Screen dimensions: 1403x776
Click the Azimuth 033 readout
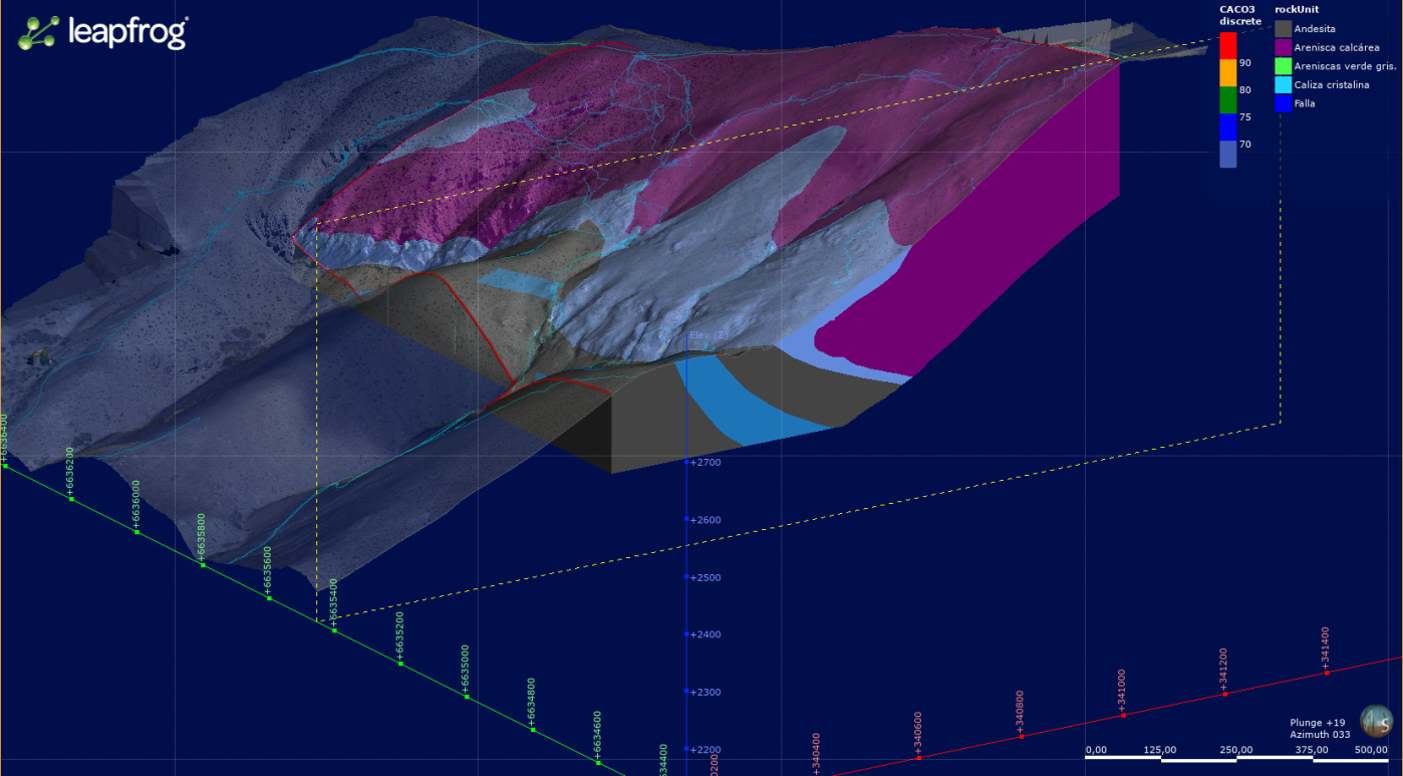[1320, 735]
